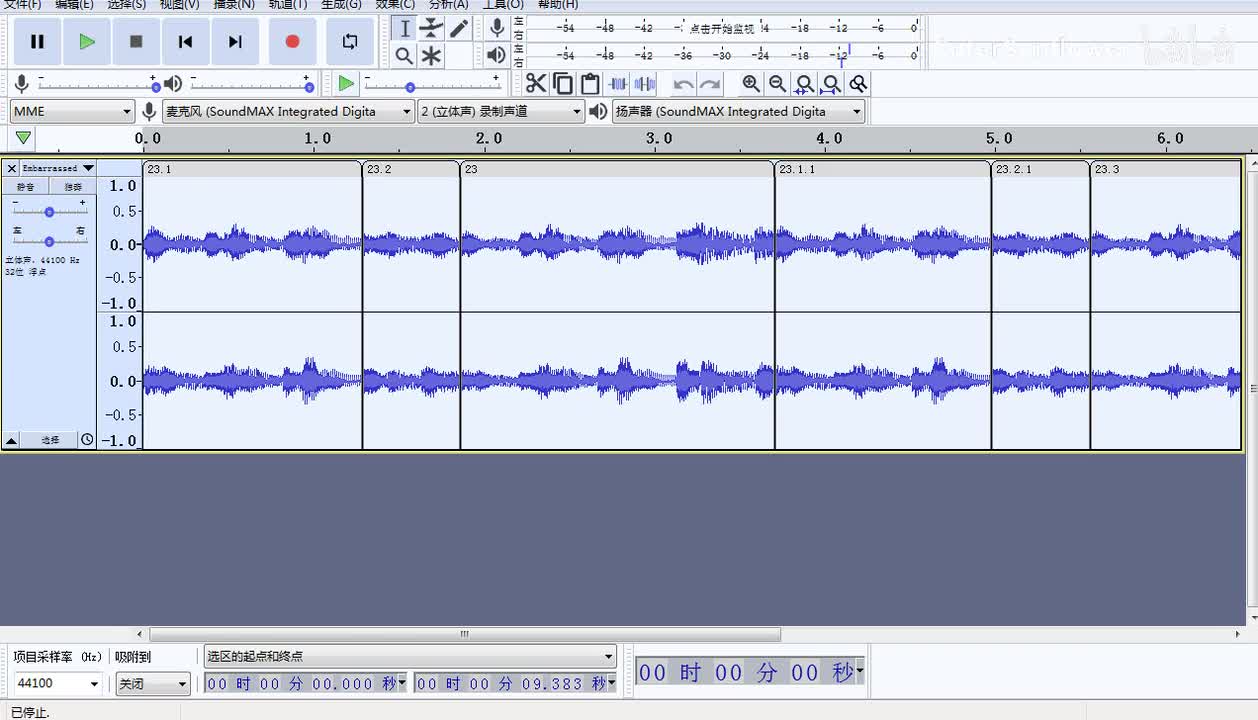This screenshot has height=720, width=1258.
Task: Toggle the sync-lock clock icon on track
Action: [x=87, y=440]
